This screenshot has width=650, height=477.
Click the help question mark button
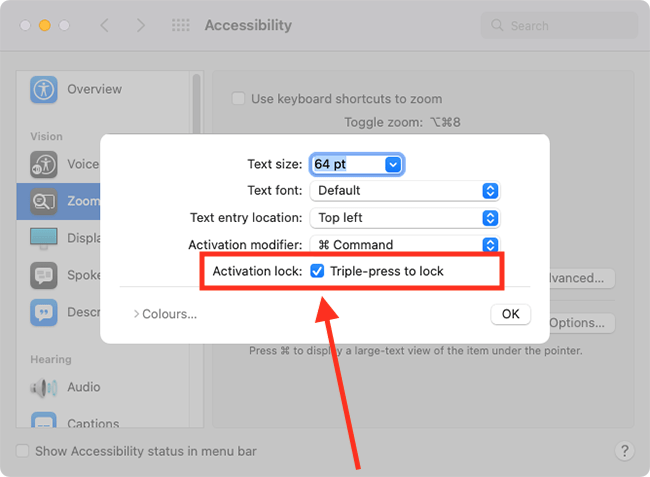click(625, 450)
